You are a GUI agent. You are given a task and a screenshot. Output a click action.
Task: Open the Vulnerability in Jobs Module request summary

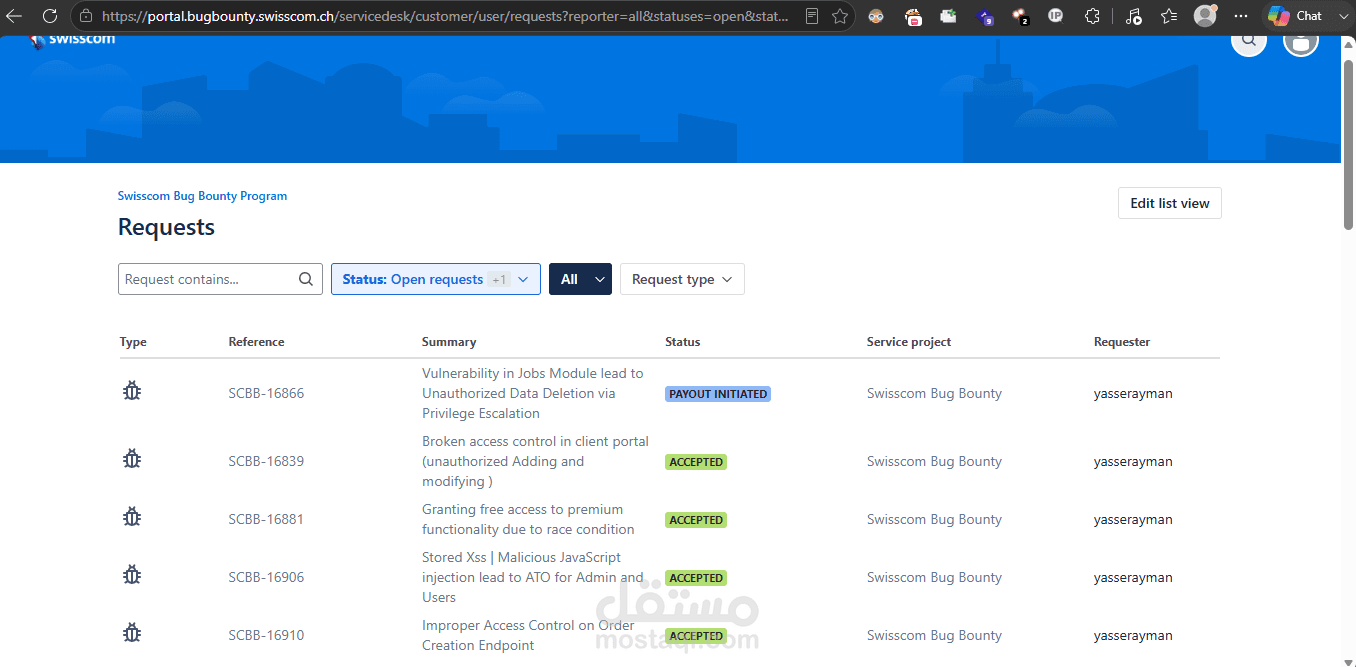(533, 393)
